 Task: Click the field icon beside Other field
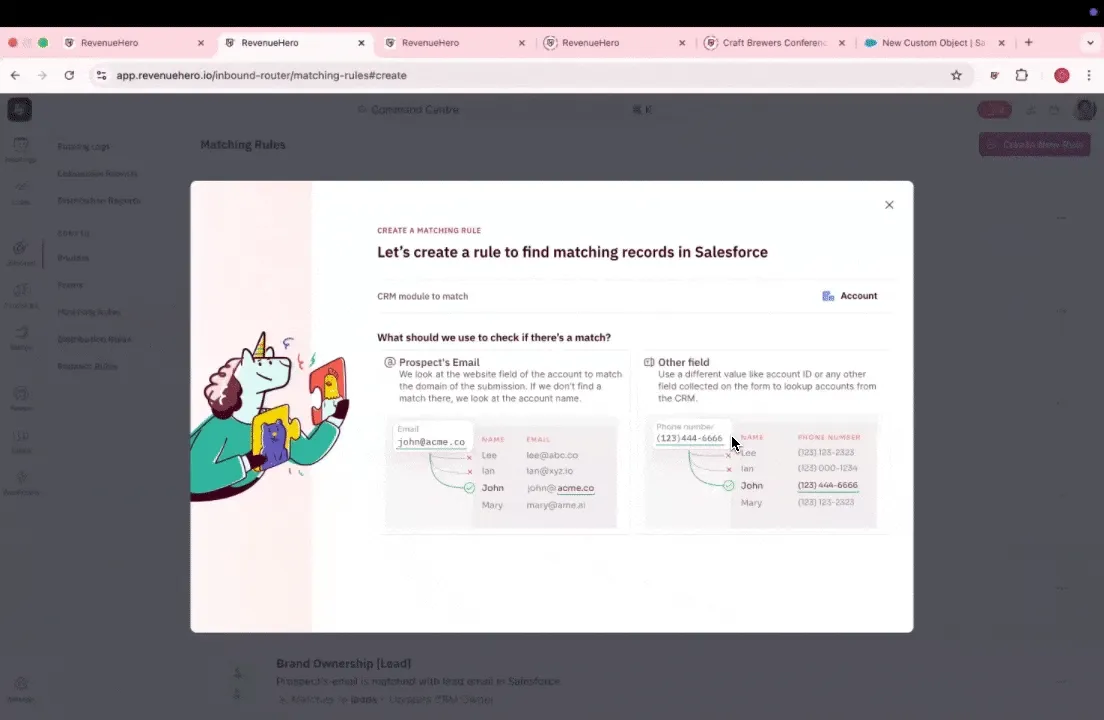648,362
